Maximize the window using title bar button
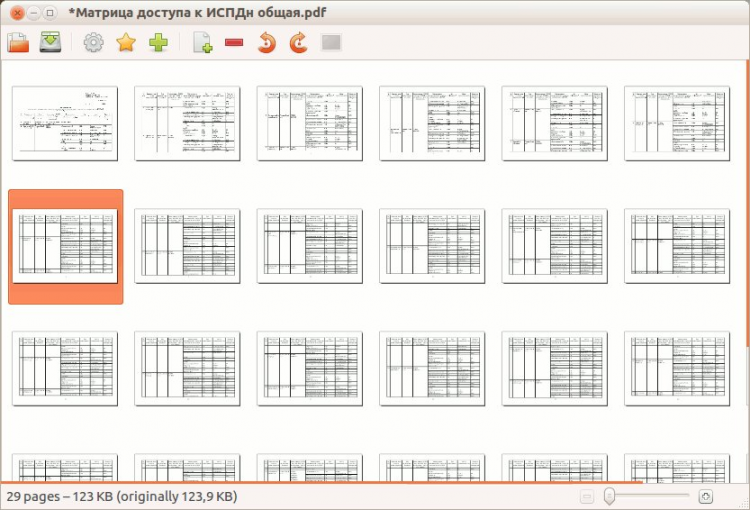This screenshot has width=750, height=510. click(x=50, y=13)
